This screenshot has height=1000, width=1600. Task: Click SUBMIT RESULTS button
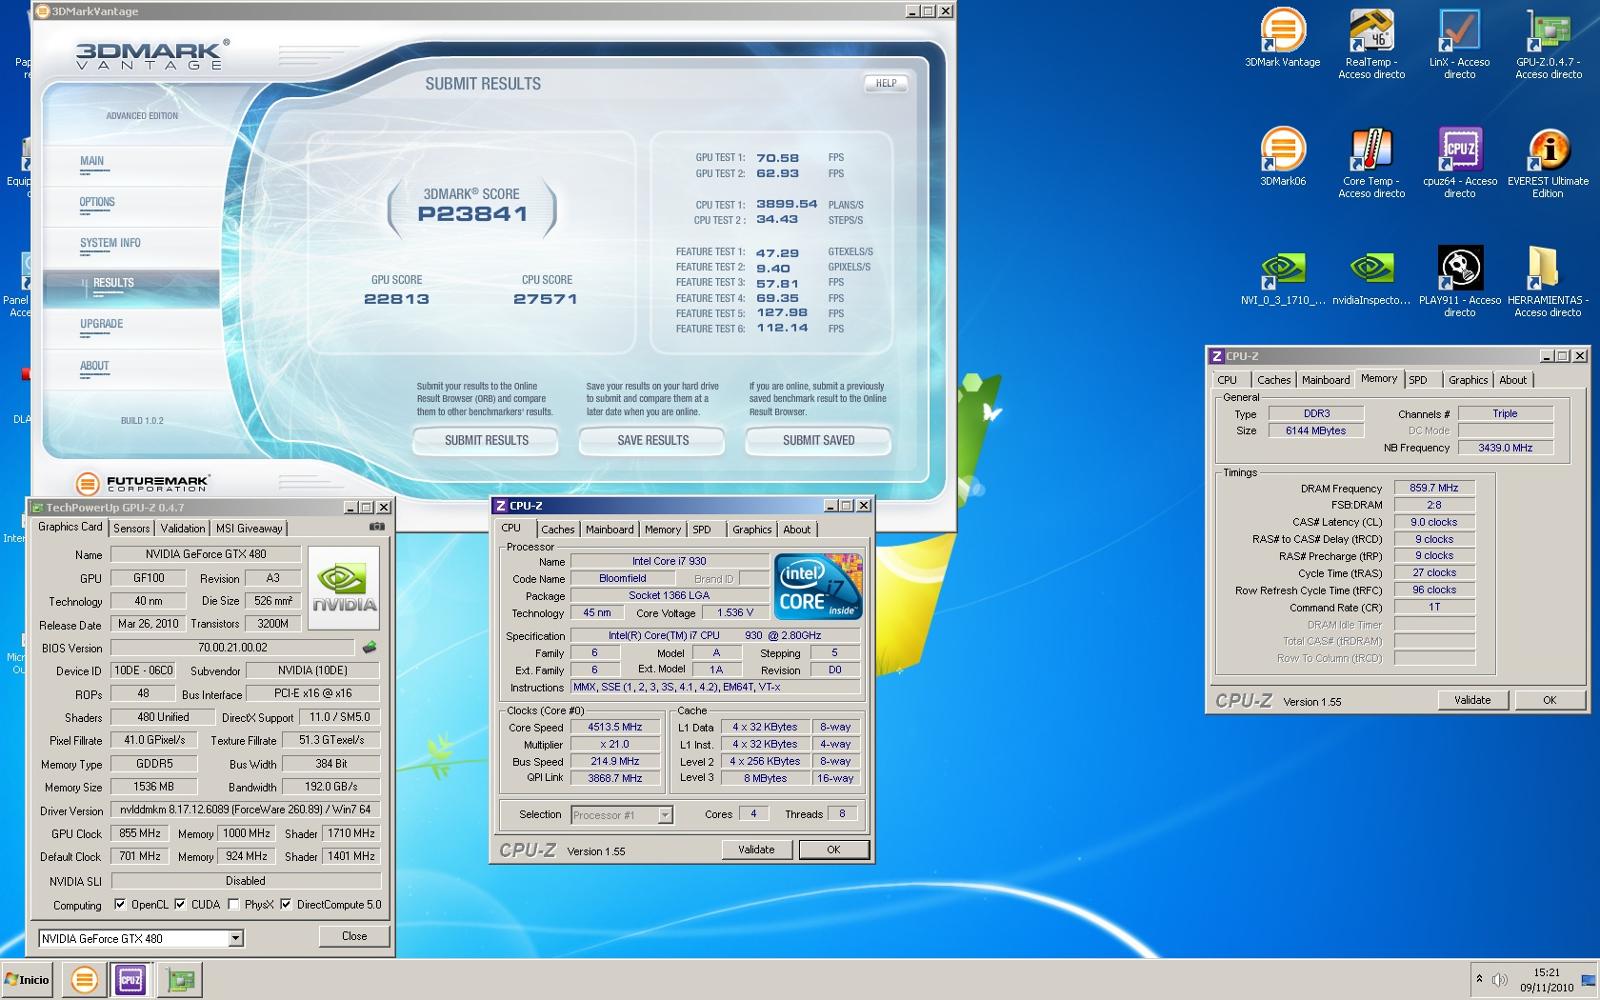[486, 440]
